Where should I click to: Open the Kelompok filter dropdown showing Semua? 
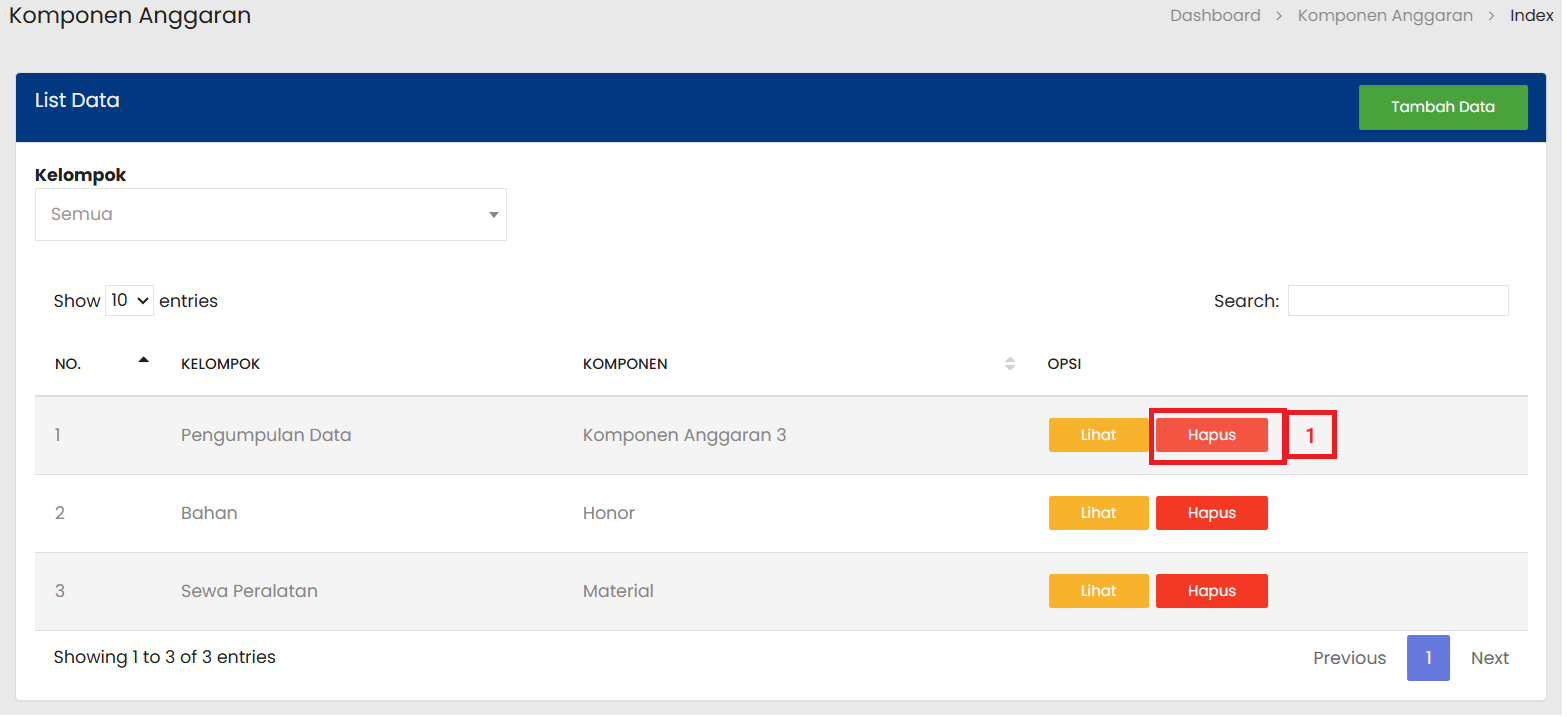270,214
